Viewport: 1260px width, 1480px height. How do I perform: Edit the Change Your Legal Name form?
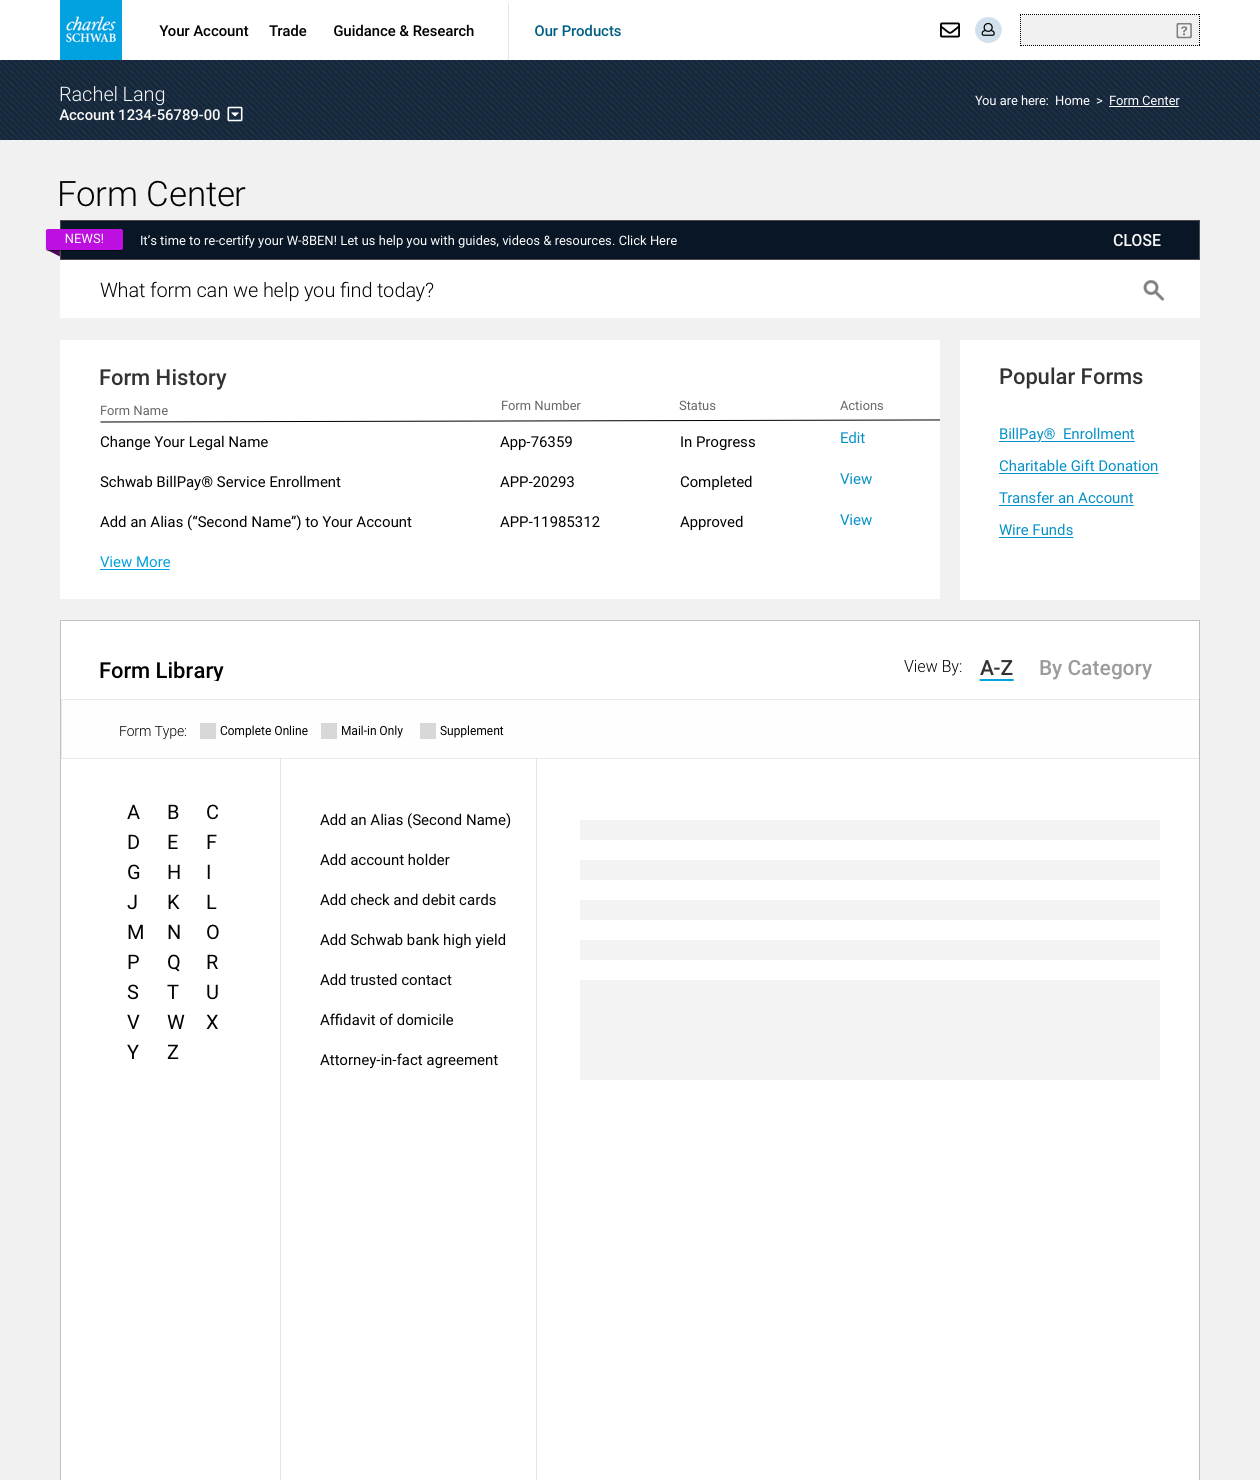(x=852, y=438)
